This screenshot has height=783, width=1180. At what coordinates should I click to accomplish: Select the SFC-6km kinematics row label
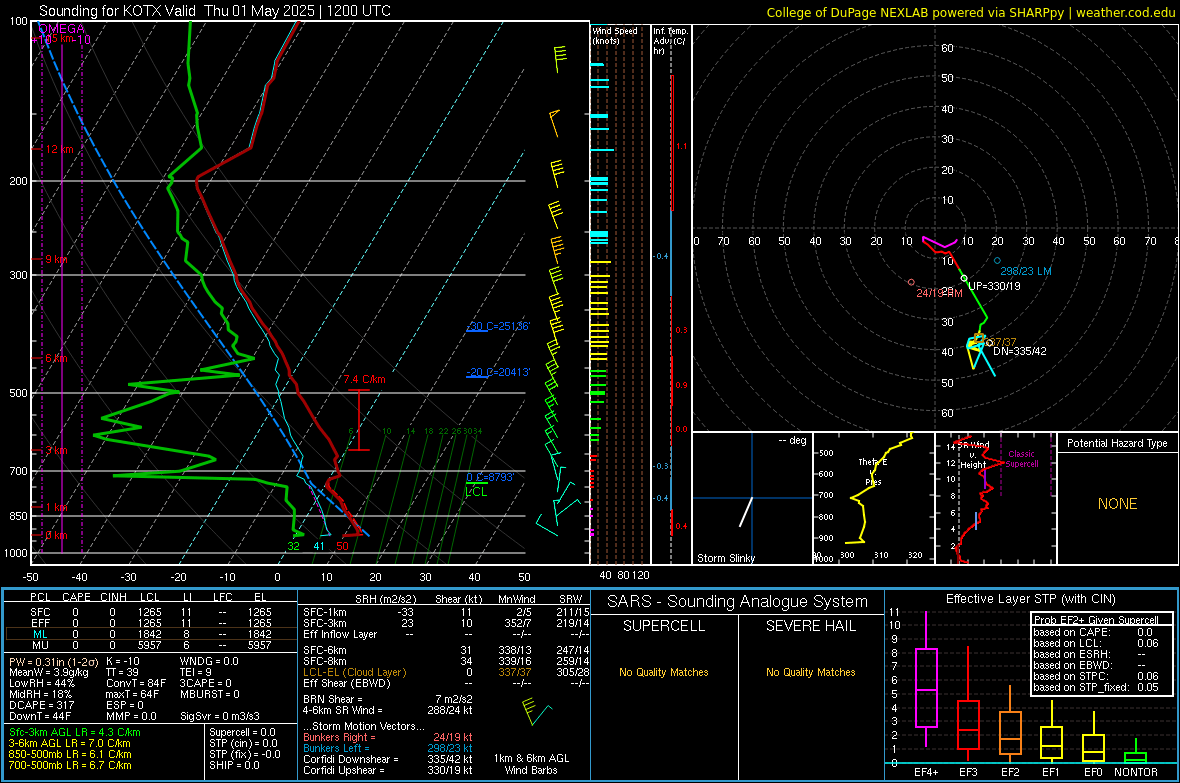coord(325,650)
